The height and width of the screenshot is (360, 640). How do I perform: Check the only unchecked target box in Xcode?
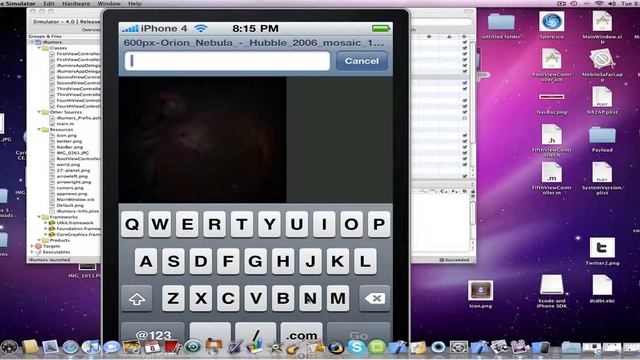click(x=465, y=118)
